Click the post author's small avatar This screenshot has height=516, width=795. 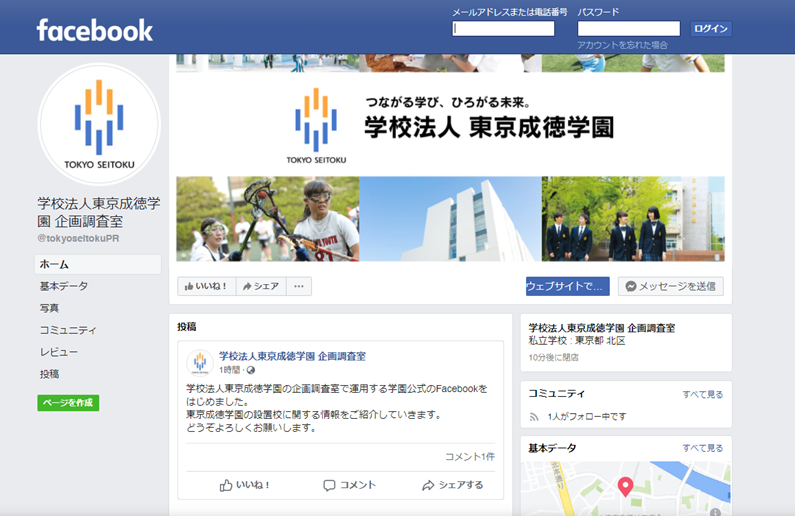pos(200,362)
